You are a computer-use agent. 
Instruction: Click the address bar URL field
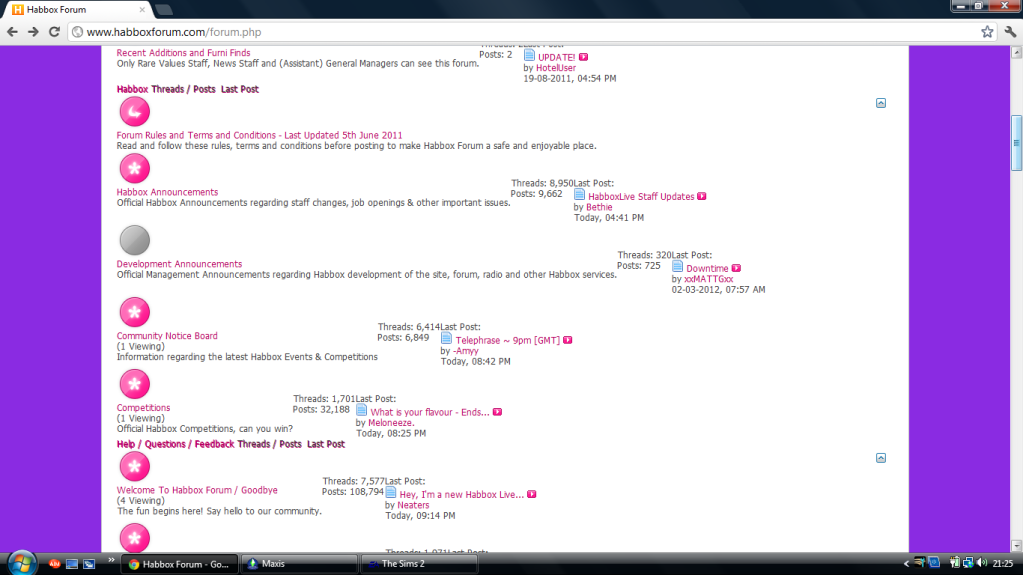pos(500,32)
